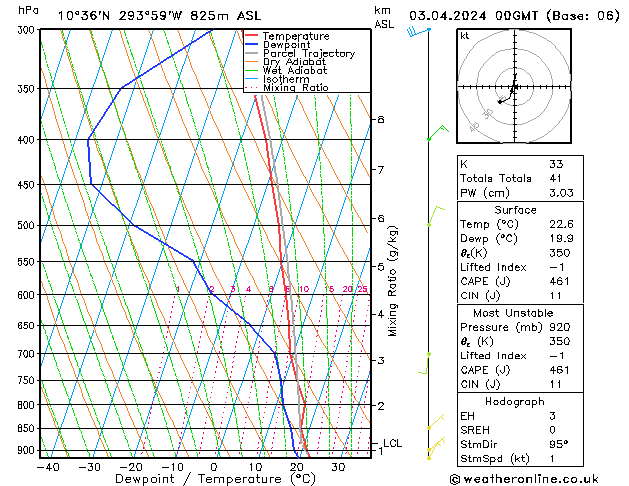
Task: Click the coordinates title '10°36'N 293°59'W 825m ASL'
Action: click(159, 16)
